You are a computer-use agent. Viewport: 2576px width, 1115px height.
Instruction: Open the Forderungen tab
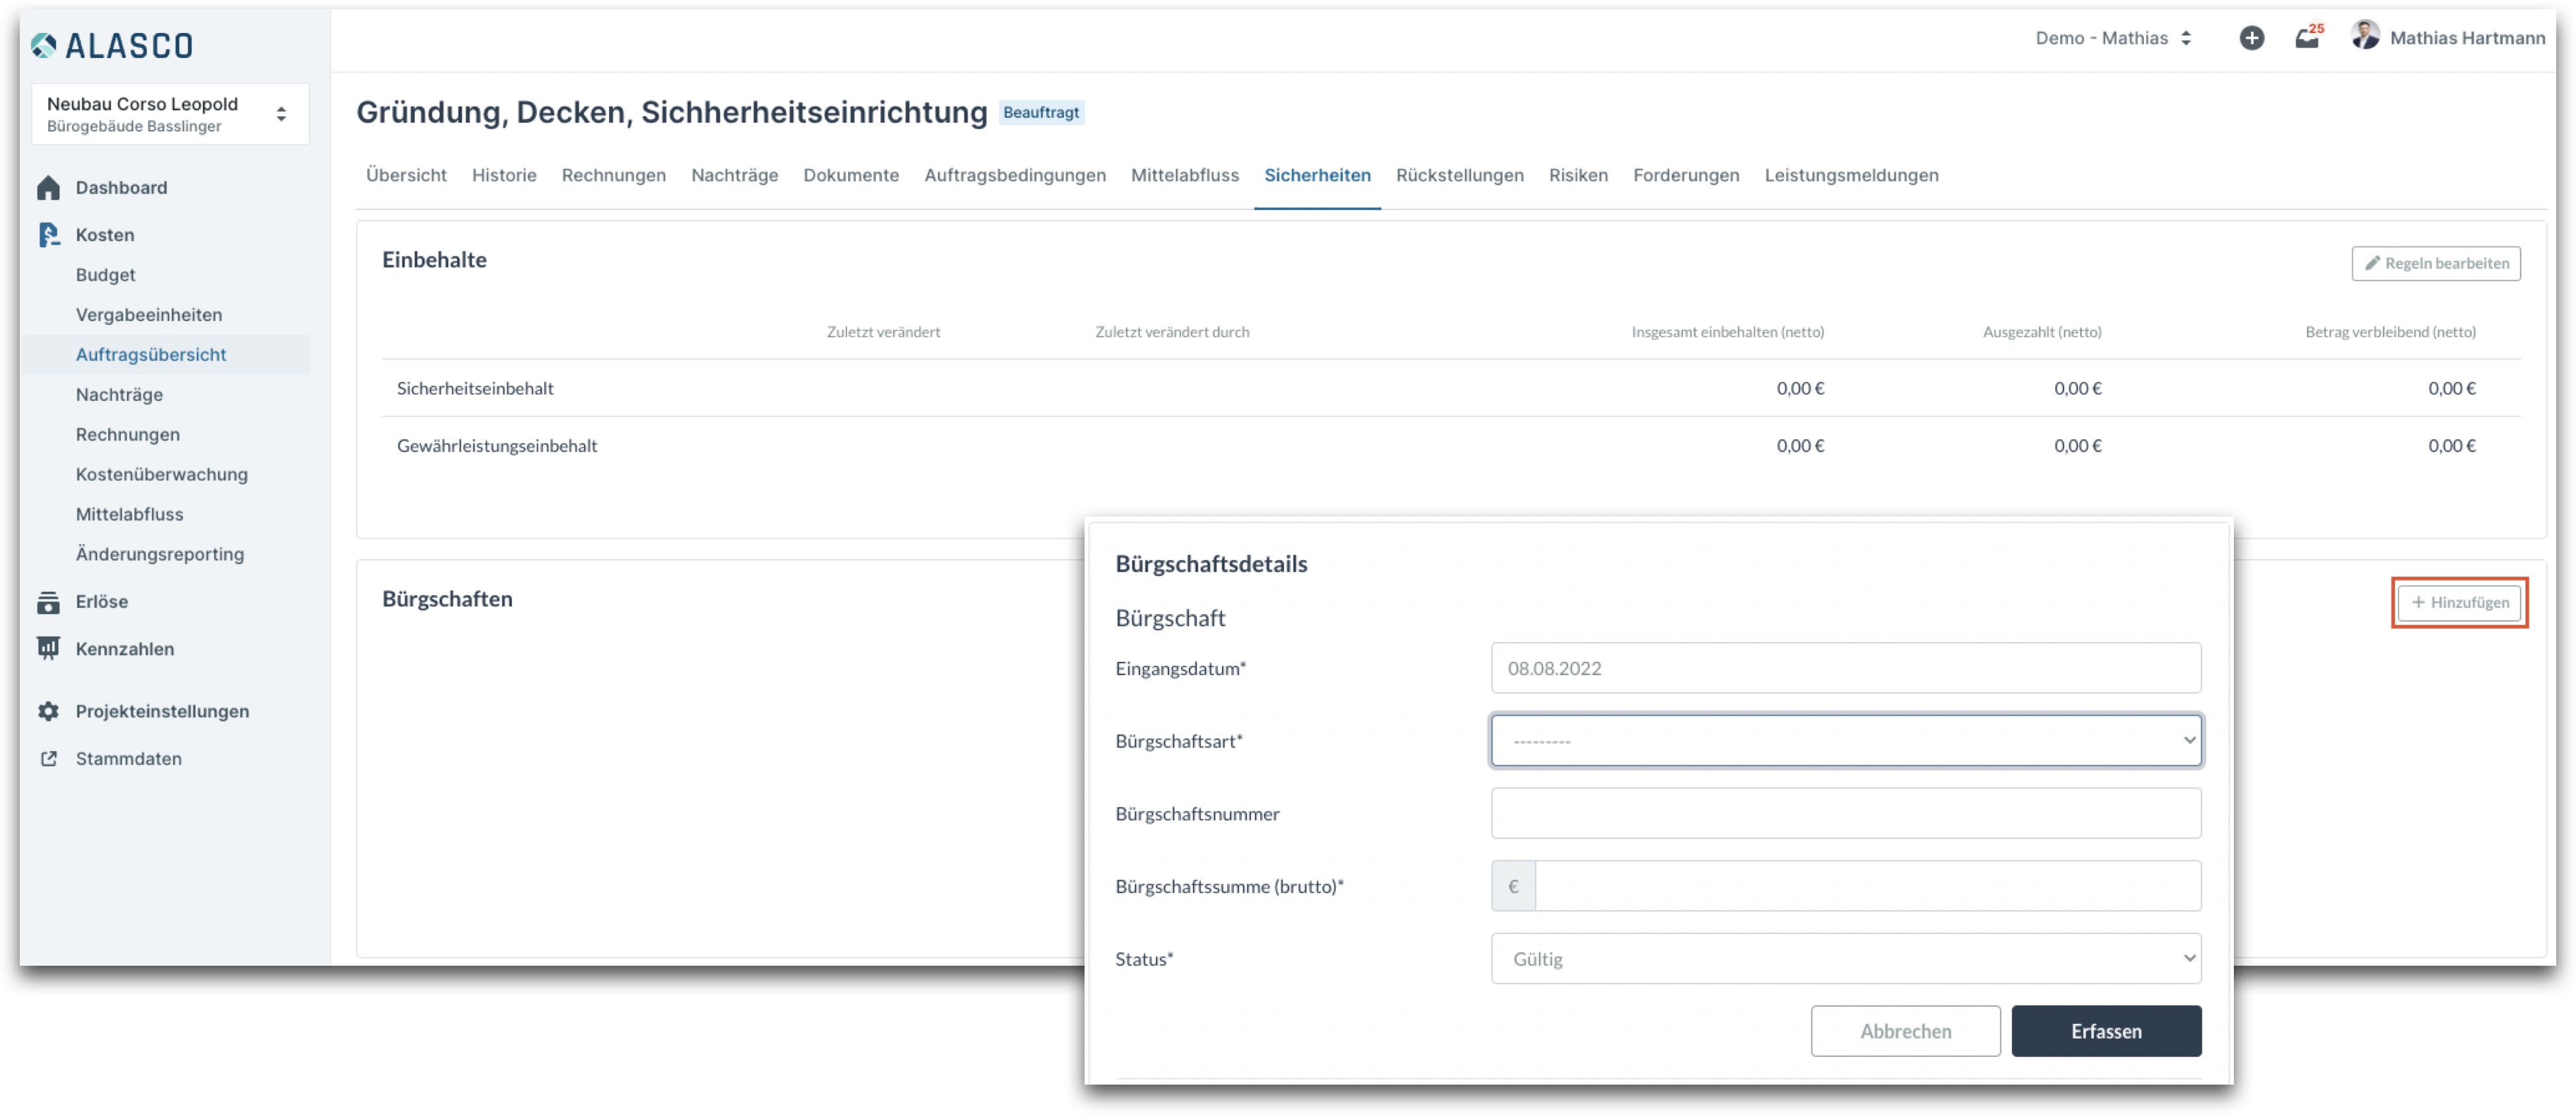tap(1685, 175)
